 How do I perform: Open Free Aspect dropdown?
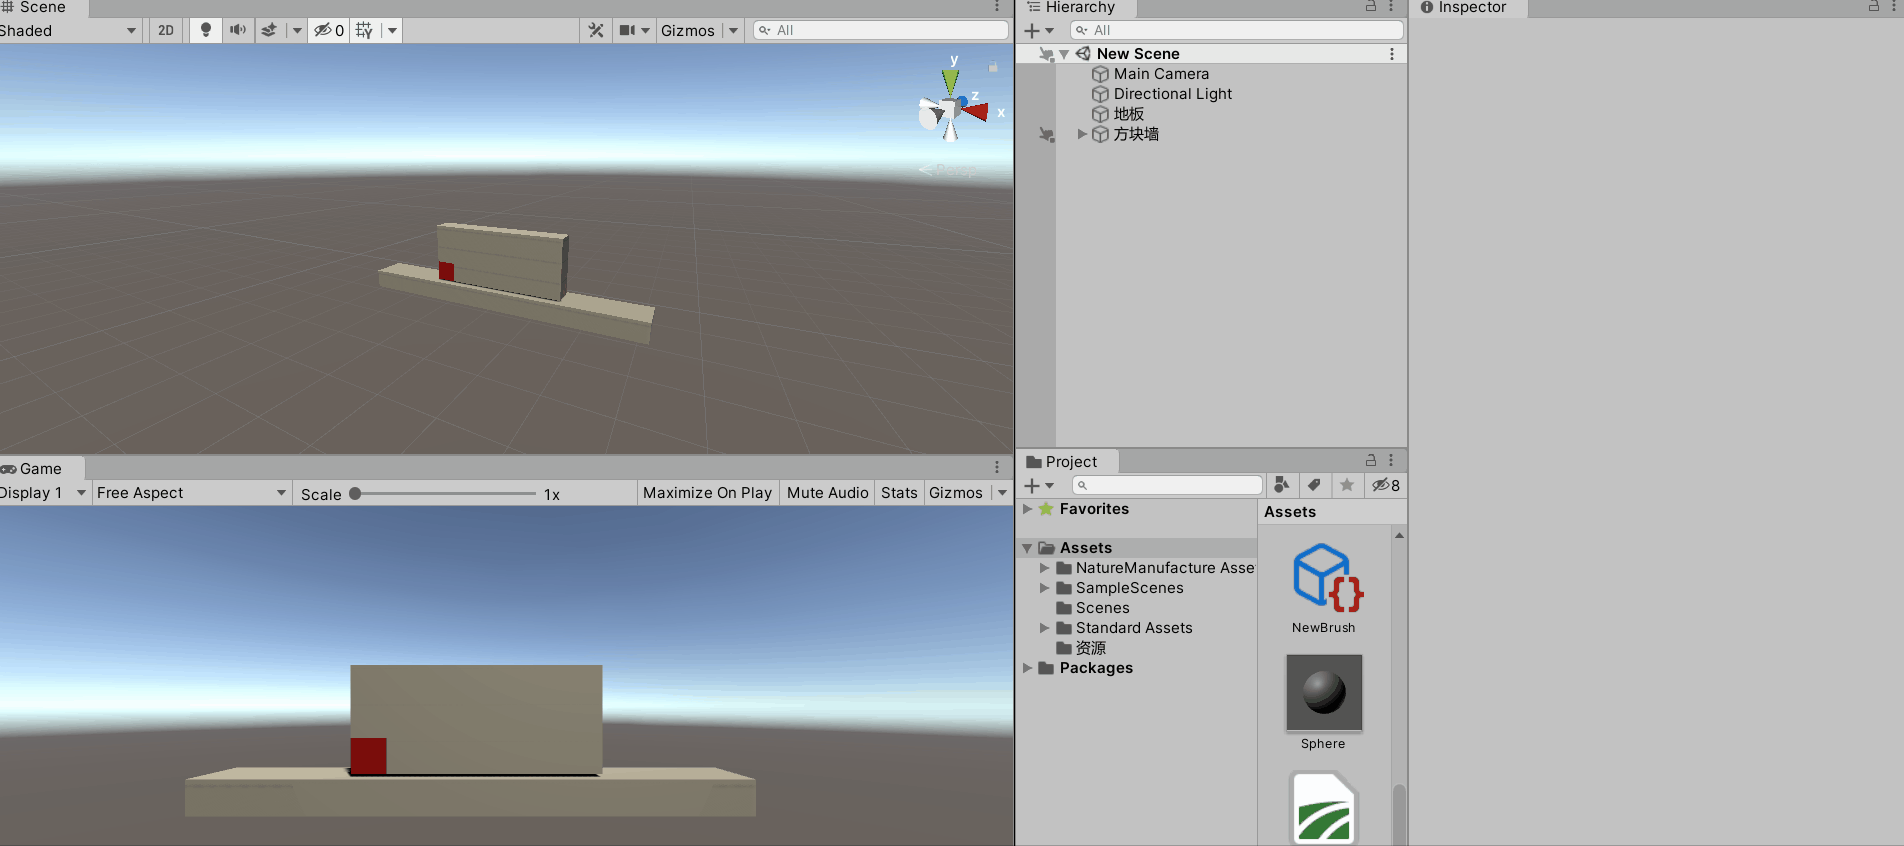click(x=190, y=492)
